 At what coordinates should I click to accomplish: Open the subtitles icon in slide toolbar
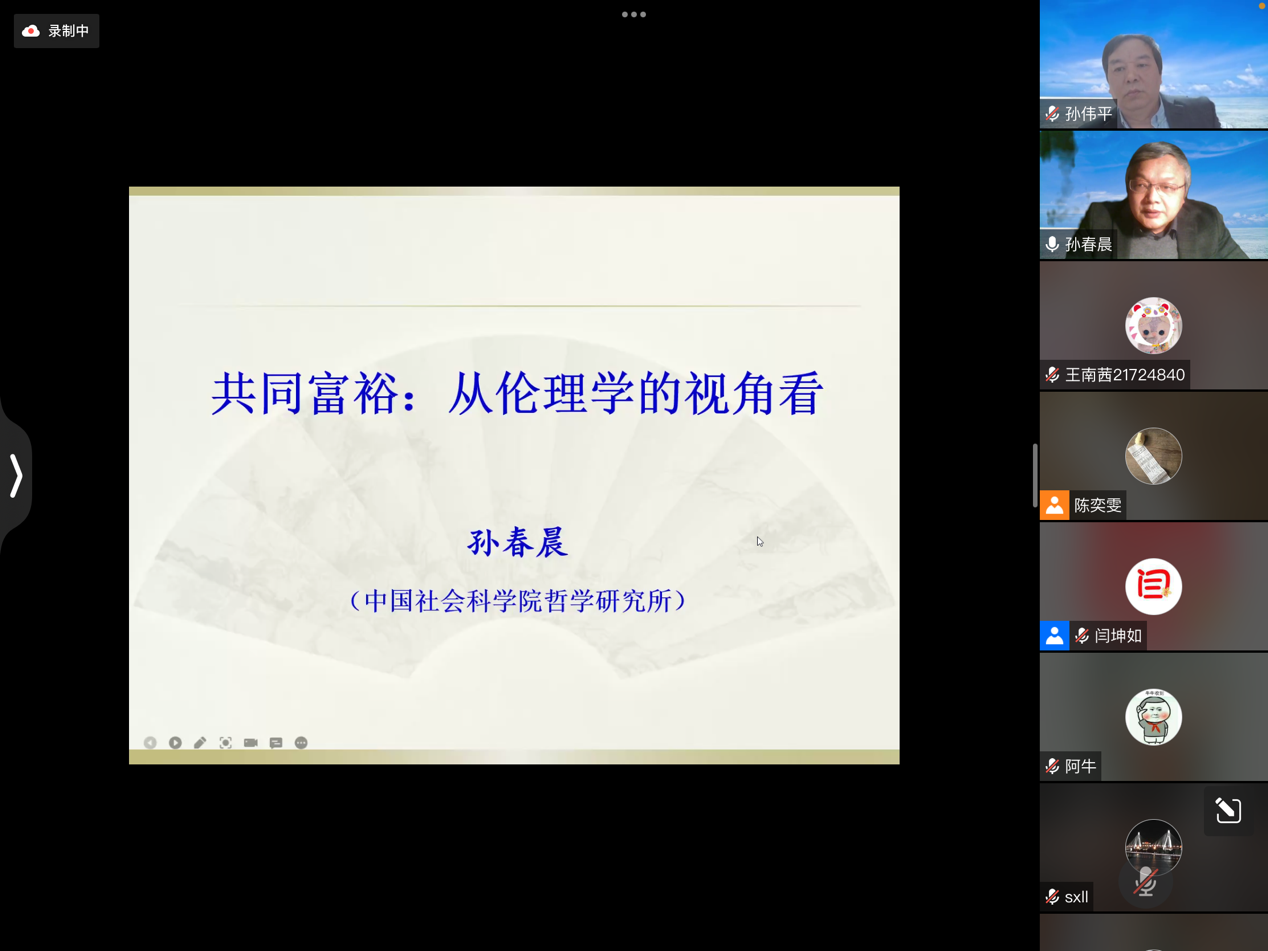coord(276,743)
